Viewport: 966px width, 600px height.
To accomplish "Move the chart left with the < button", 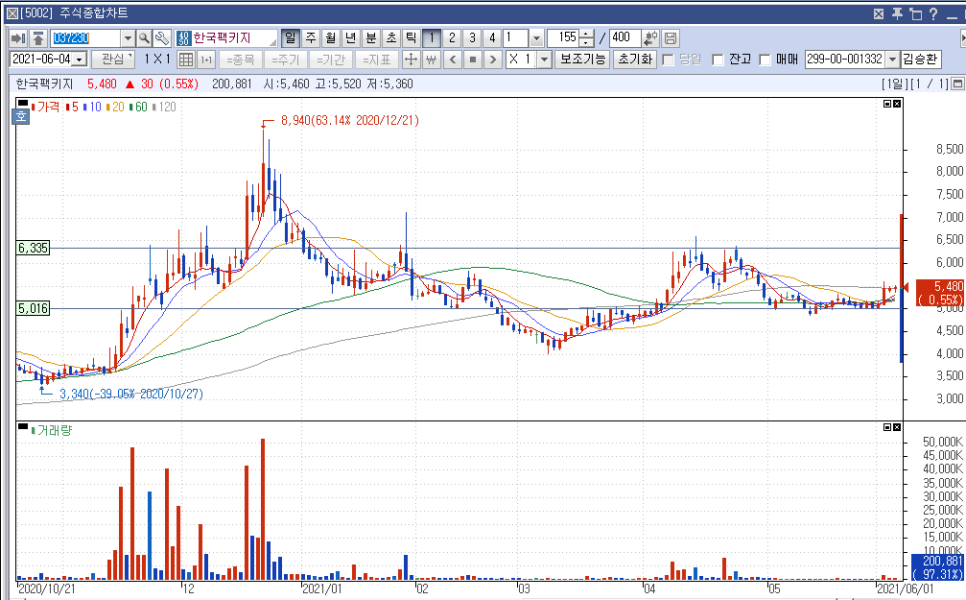I will tap(453, 60).
